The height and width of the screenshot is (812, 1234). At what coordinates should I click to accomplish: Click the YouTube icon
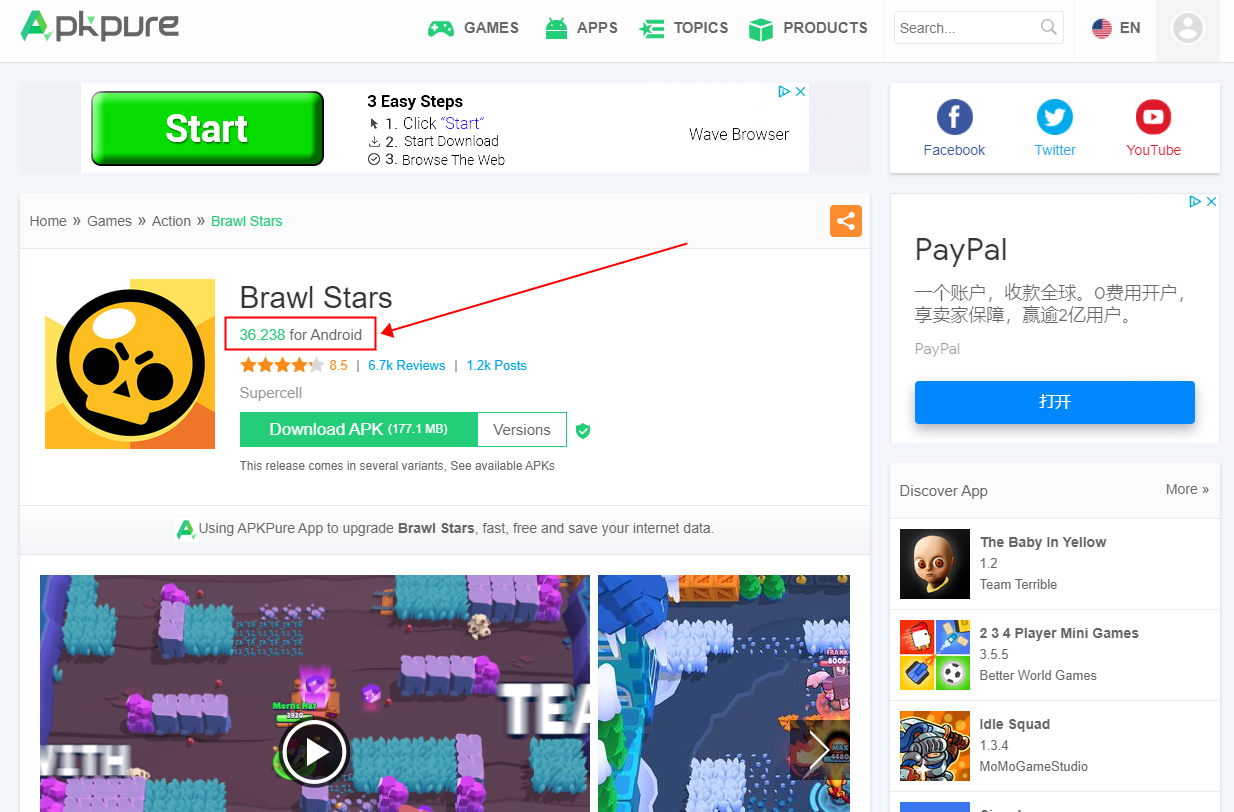(1153, 118)
